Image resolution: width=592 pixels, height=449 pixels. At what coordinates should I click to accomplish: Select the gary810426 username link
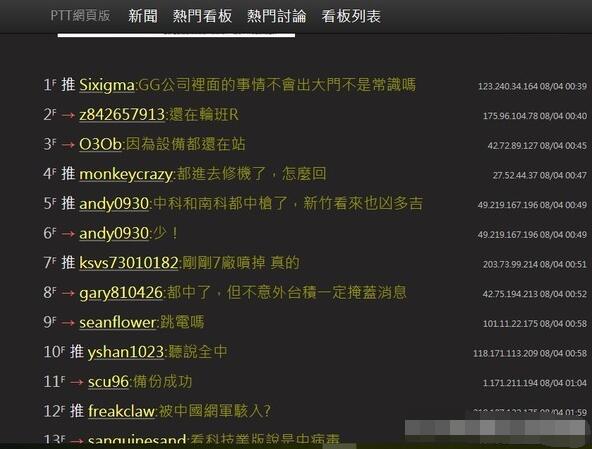tap(121, 293)
